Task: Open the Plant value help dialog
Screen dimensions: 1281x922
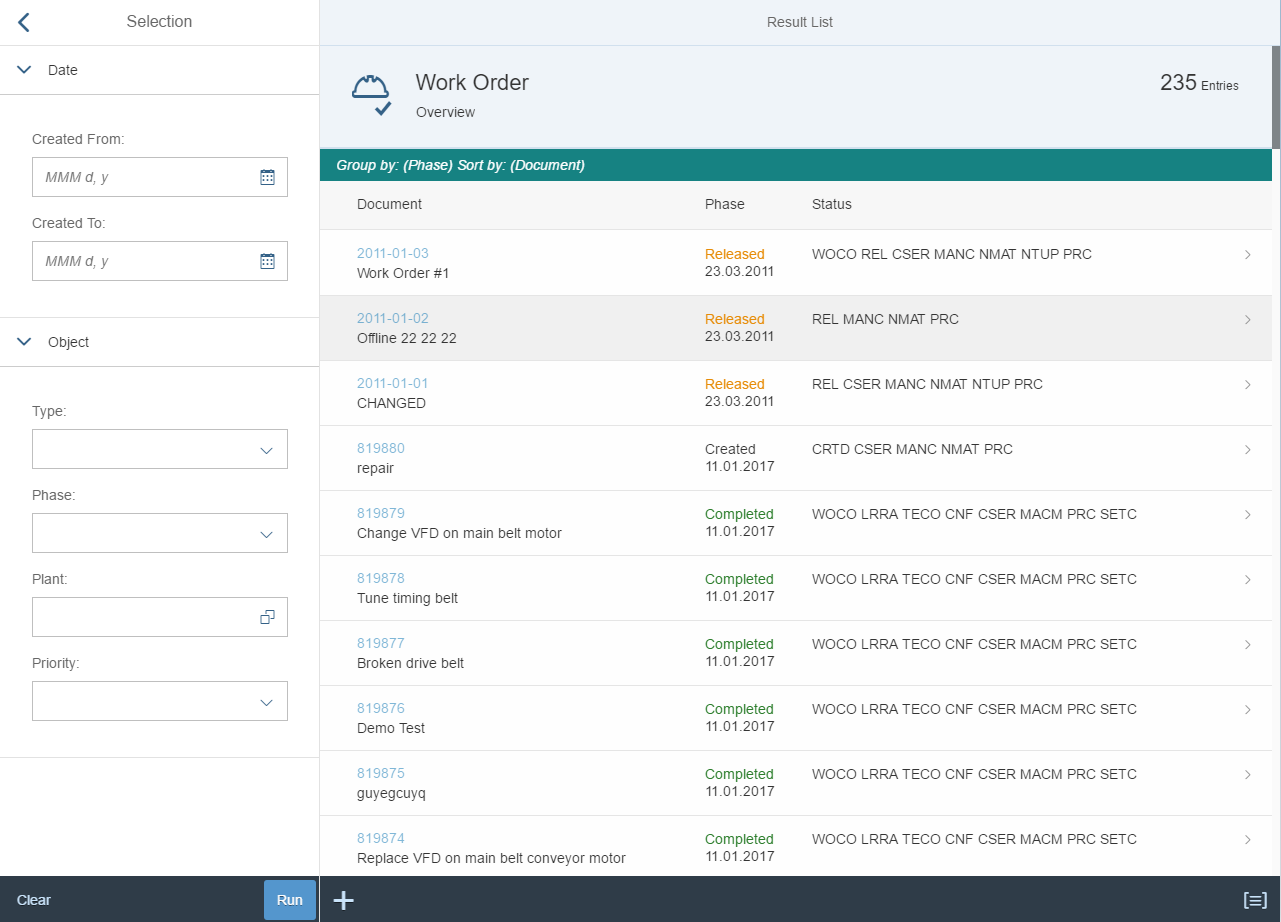Action: click(x=266, y=617)
